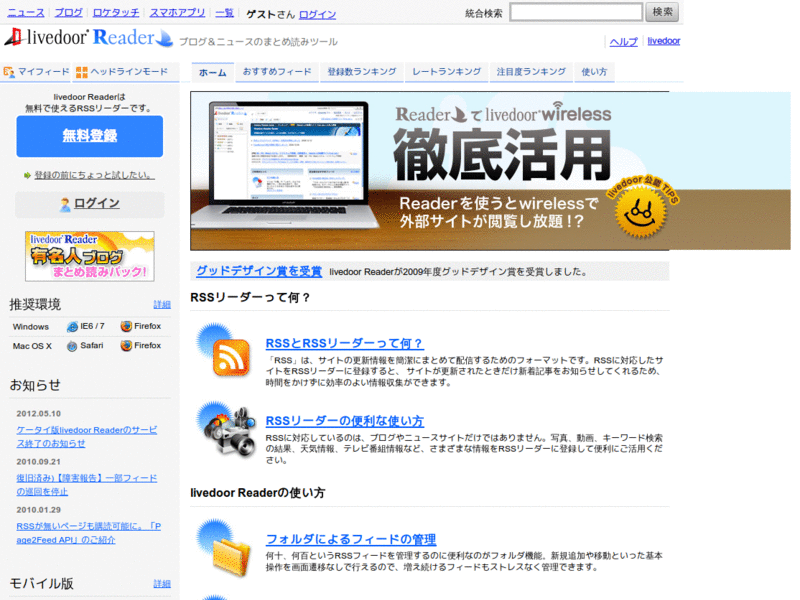Image resolution: width=800 pixels, height=600 pixels.
Task: Click the 徹底活用 wireless hero banner
Action: tap(430, 171)
